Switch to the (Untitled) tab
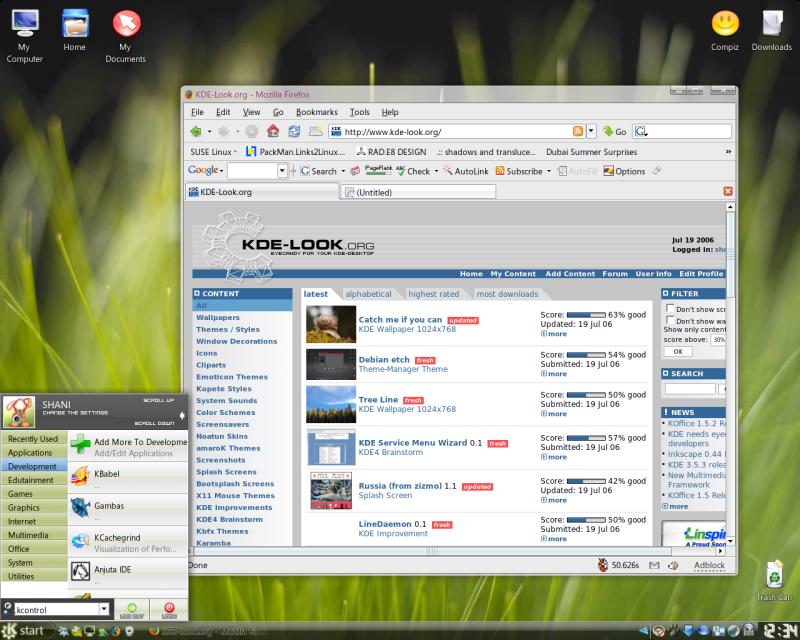The width and height of the screenshot is (800, 640). tap(418, 192)
